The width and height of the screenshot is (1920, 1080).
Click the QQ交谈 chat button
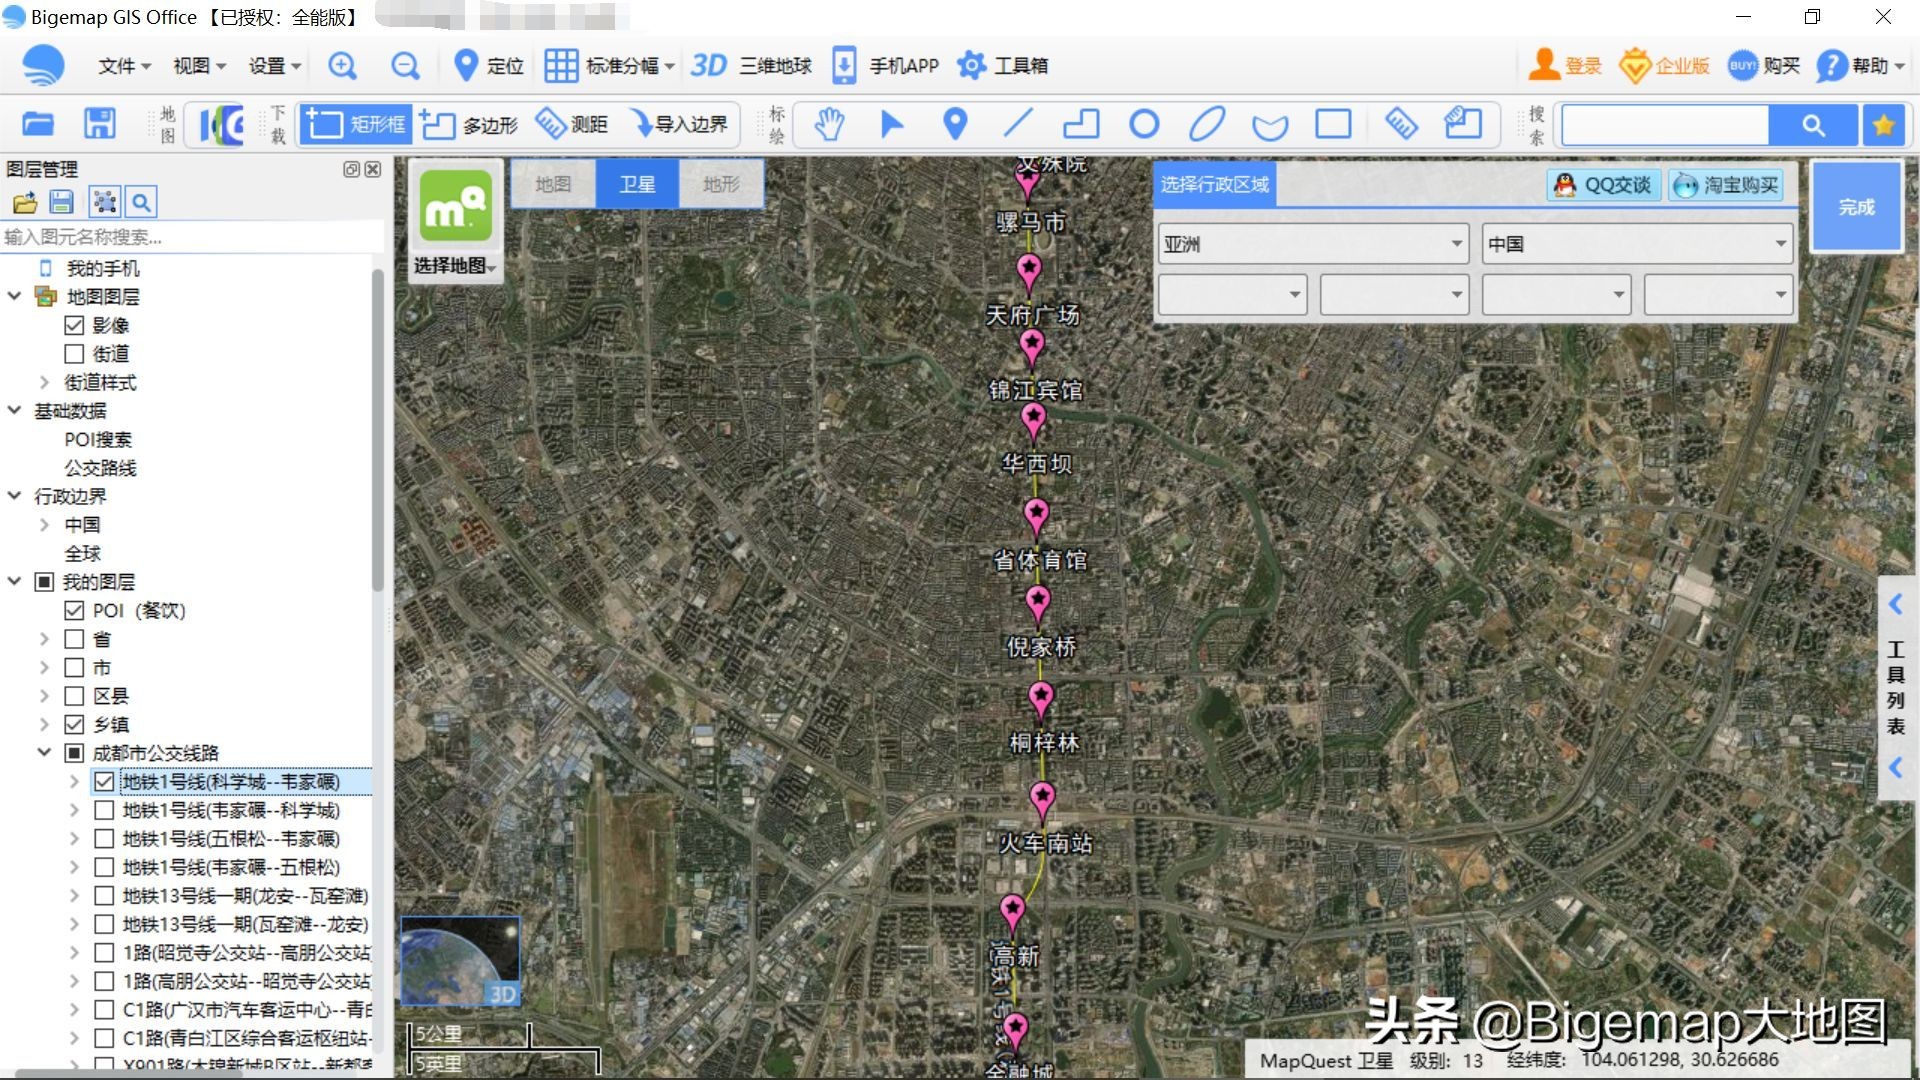(x=1602, y=184)
